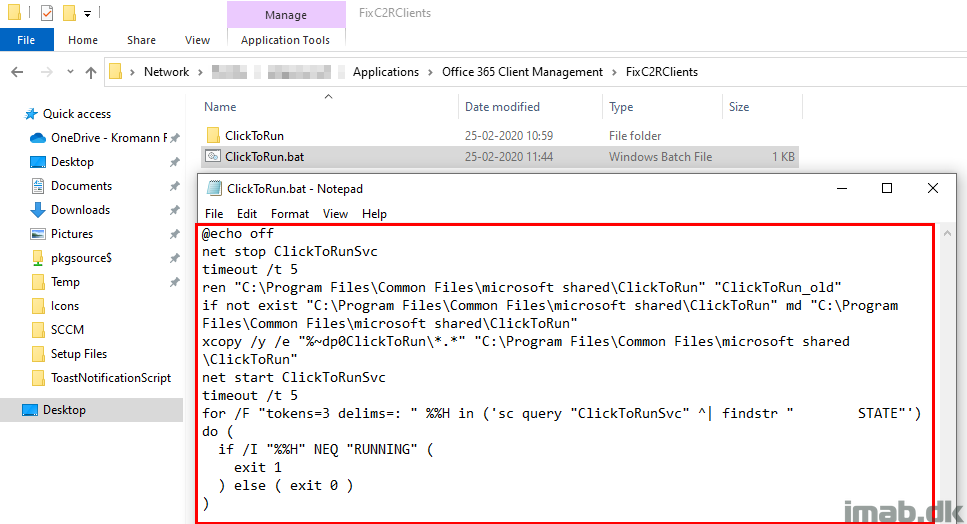Open the Icons folder in sidebar

pos(65,306)
